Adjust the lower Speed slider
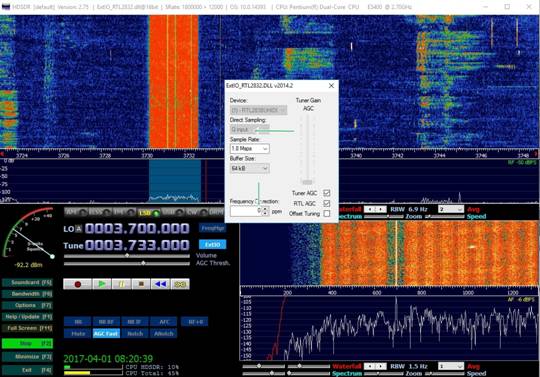This screenshot has width=540, height=377. 445,374
